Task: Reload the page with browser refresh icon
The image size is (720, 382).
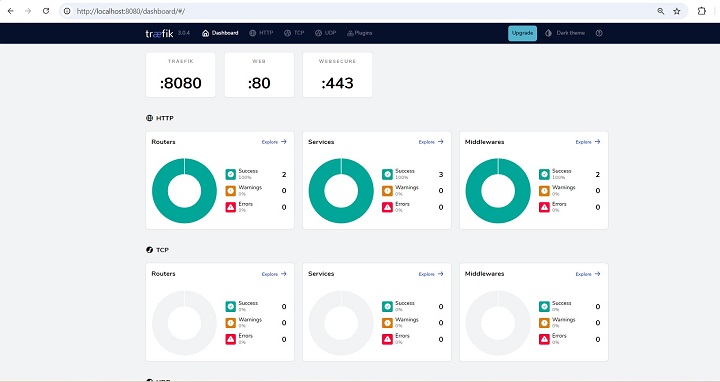Action: (46, 11)
